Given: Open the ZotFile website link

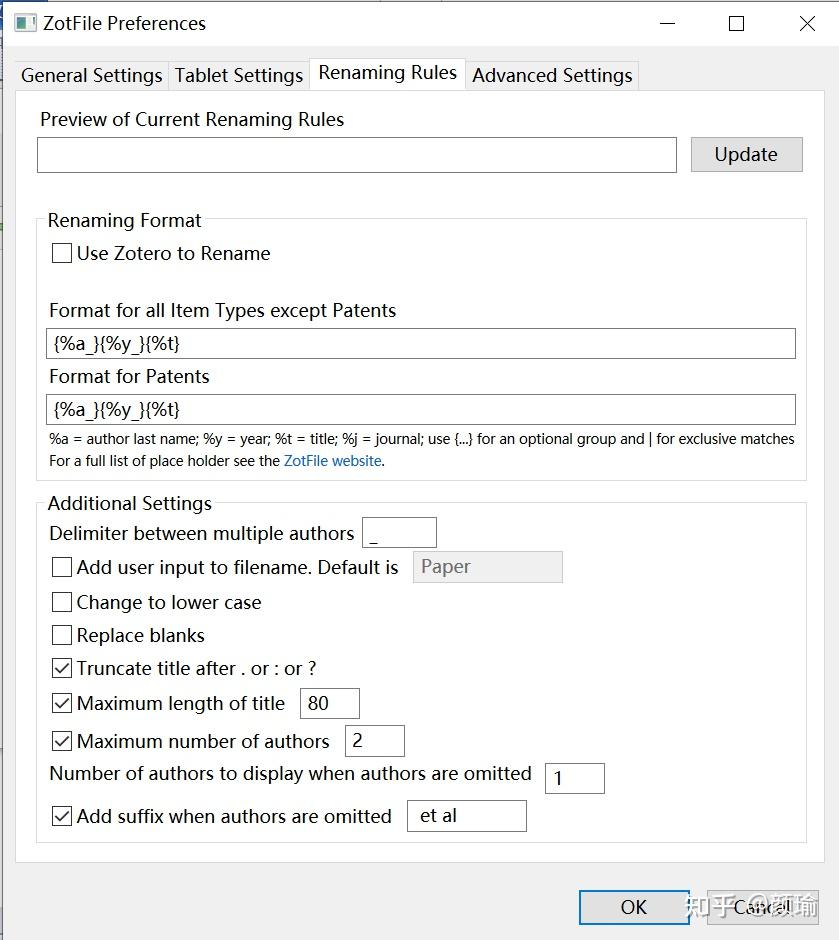Looking at the screenshot, I should [332, 461].
